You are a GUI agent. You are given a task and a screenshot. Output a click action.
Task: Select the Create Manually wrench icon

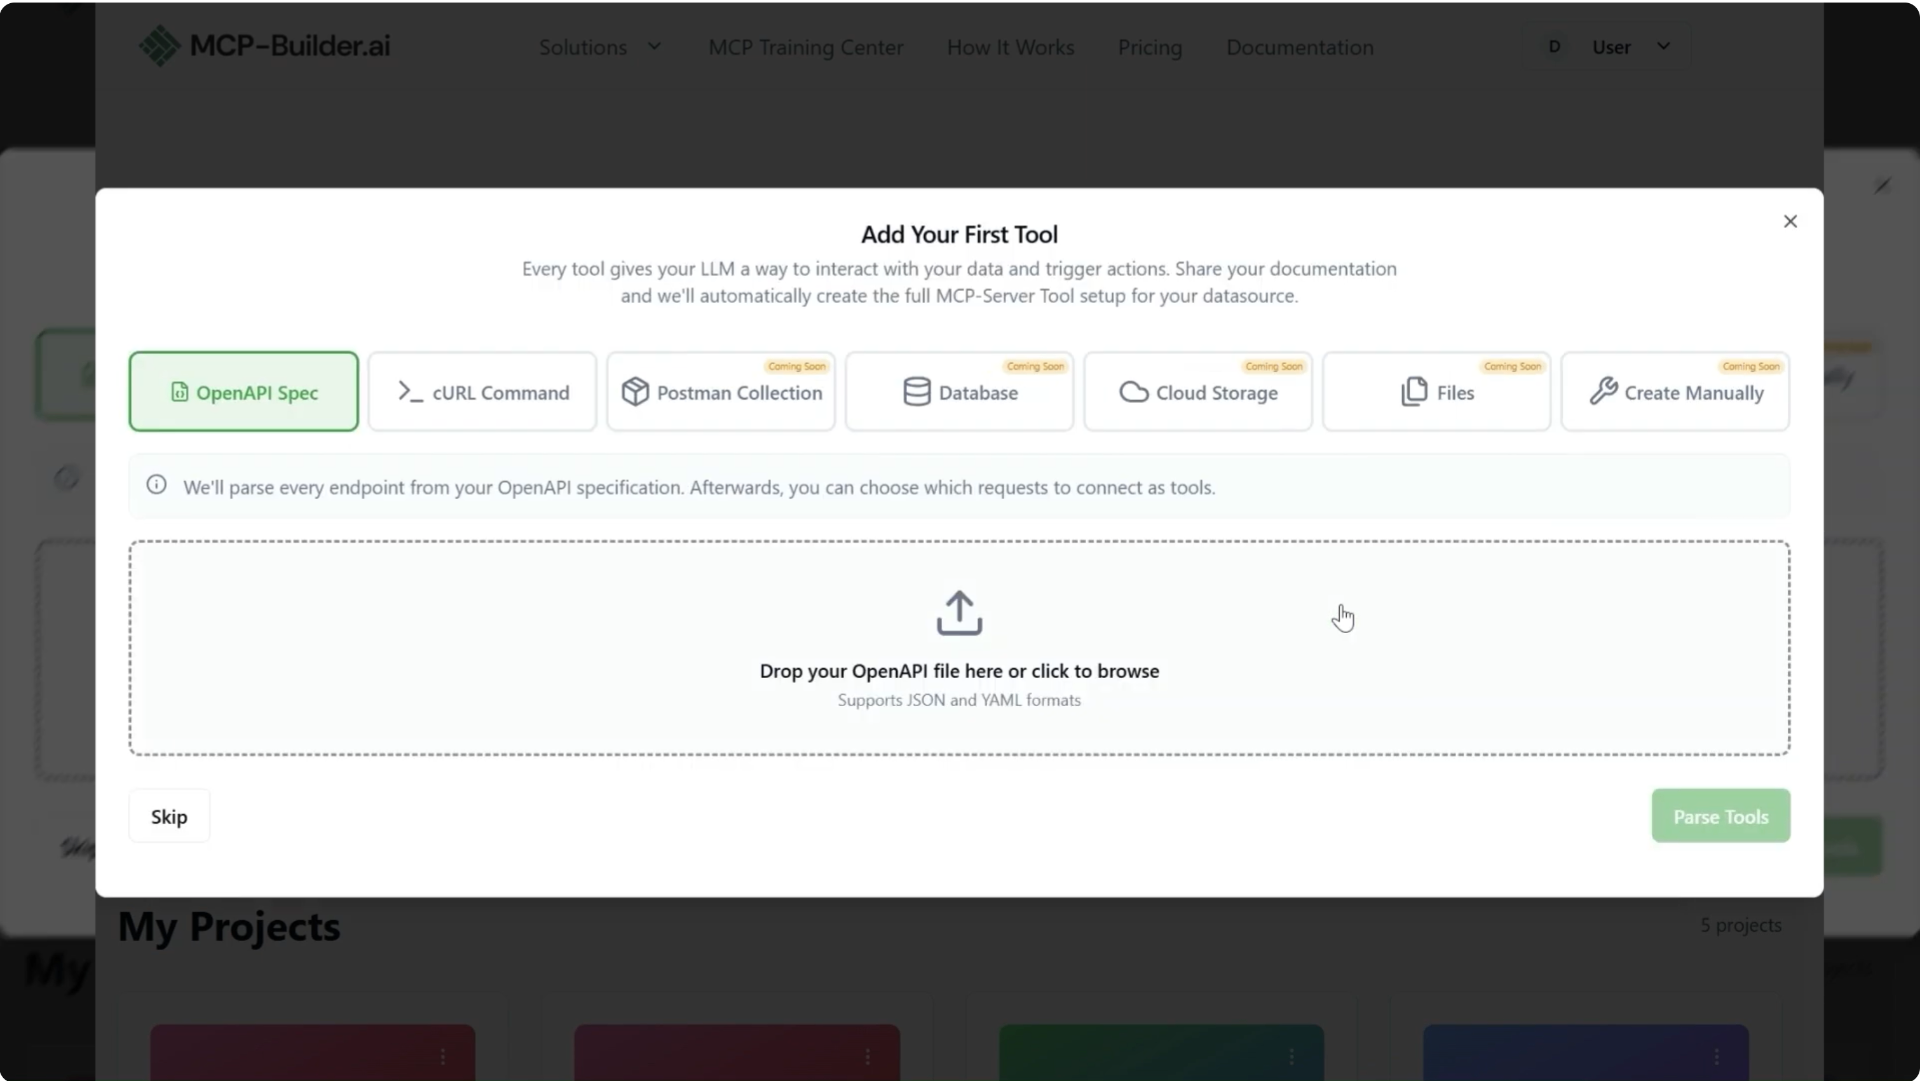coord(1602,392)
